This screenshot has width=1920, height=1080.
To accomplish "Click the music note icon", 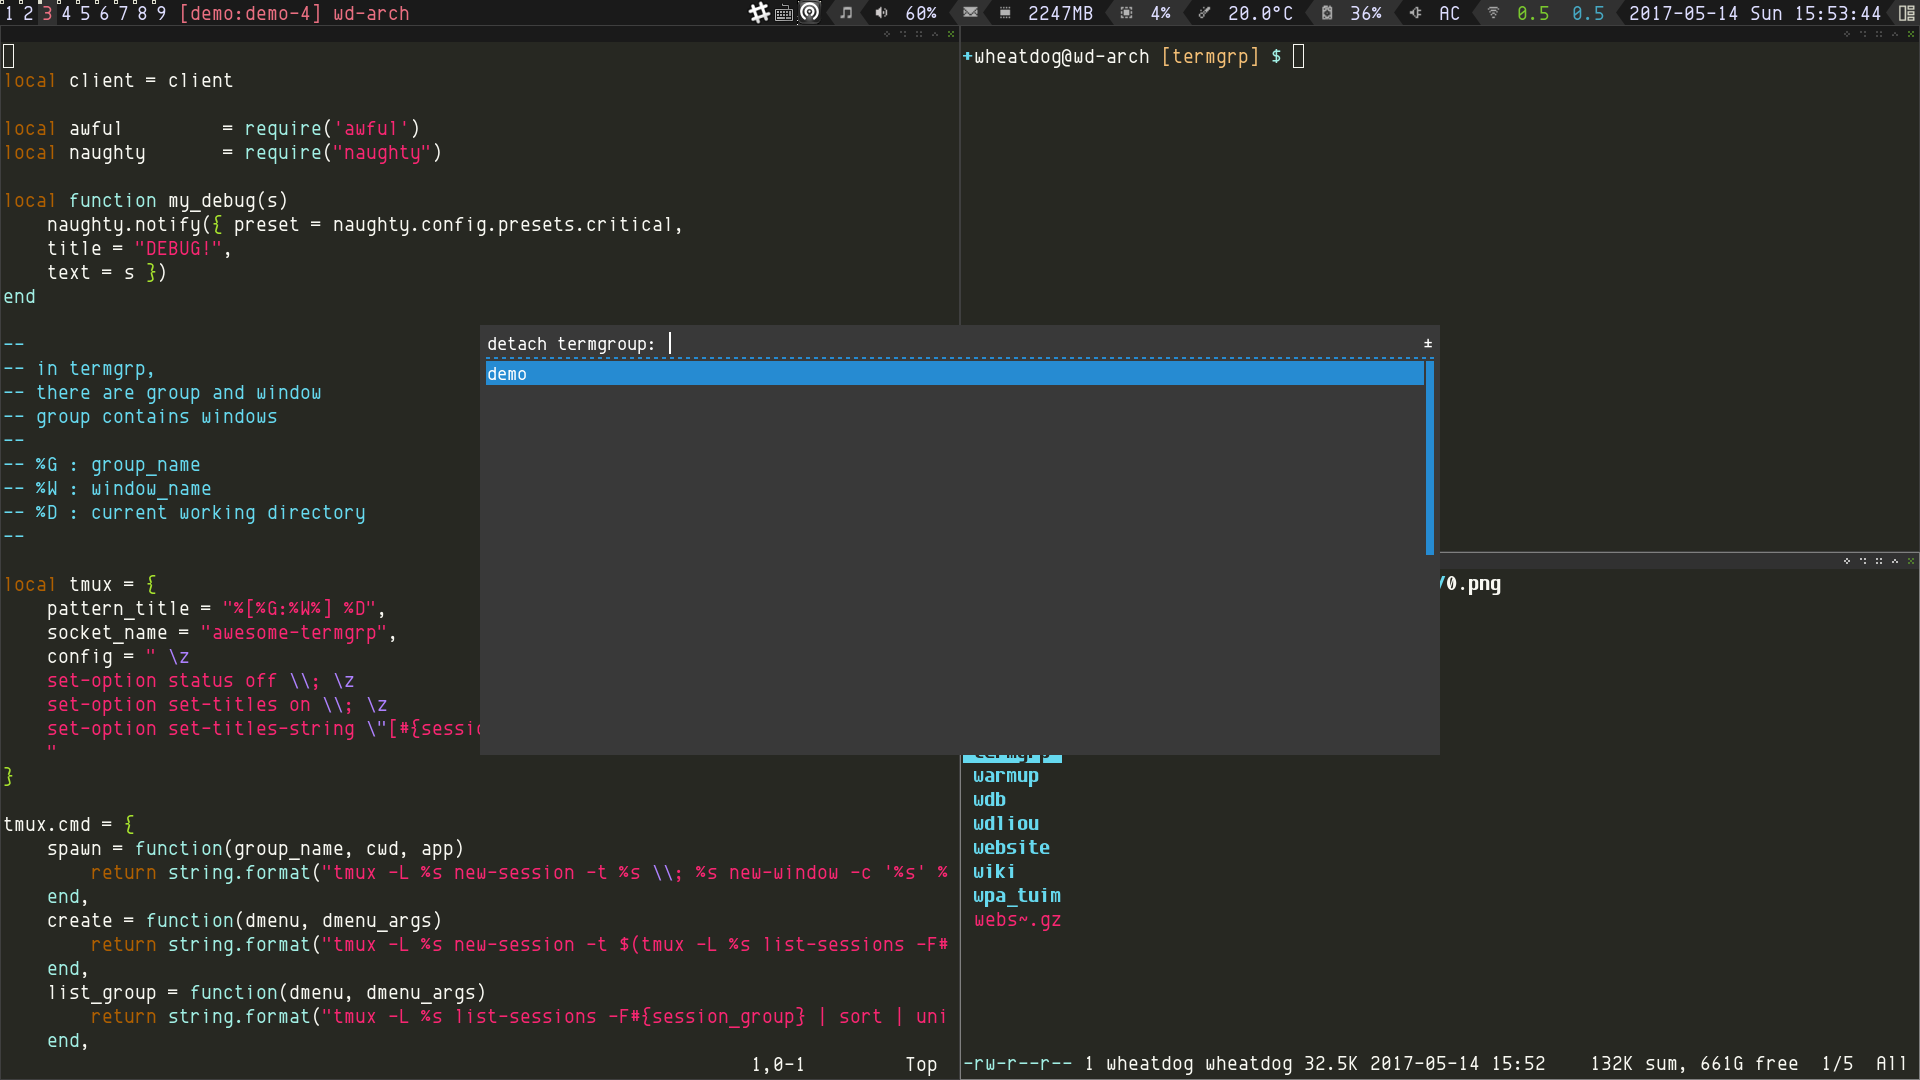I will [846, 13].
